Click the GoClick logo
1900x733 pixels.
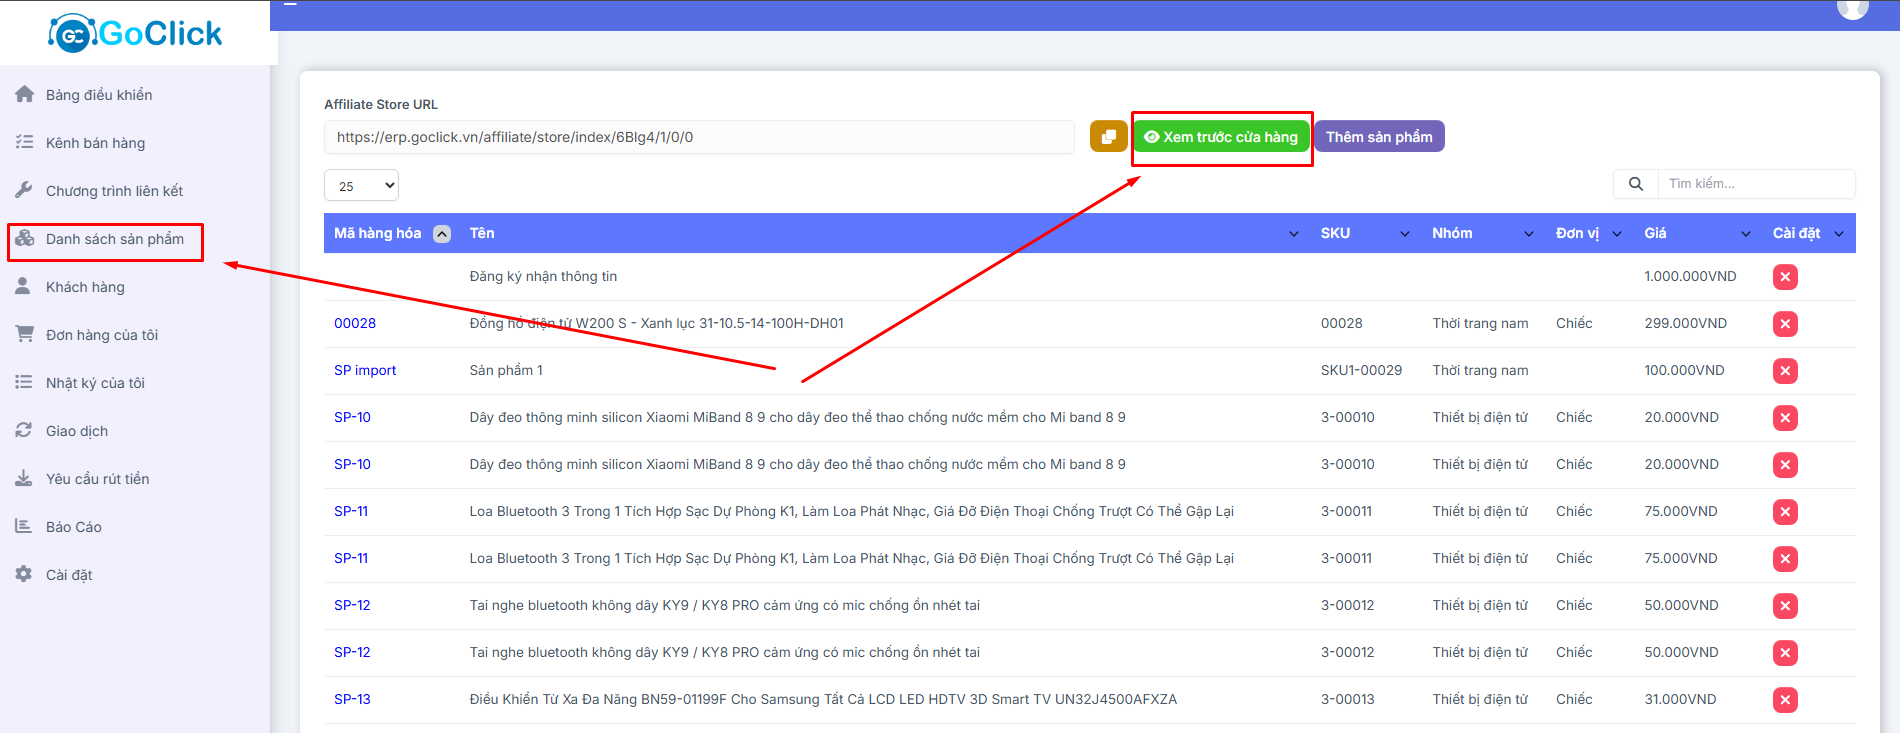coord(136,34)
